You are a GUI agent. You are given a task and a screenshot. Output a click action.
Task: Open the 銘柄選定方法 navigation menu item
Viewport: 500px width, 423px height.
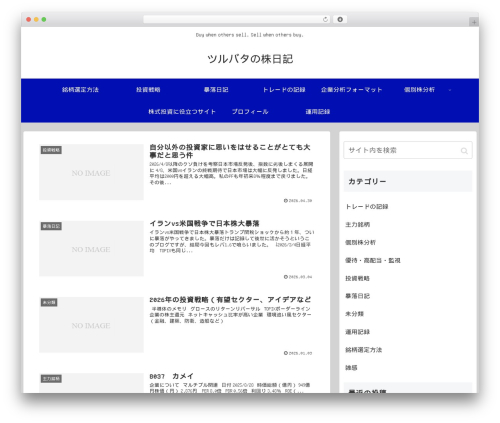click(80, 90)
